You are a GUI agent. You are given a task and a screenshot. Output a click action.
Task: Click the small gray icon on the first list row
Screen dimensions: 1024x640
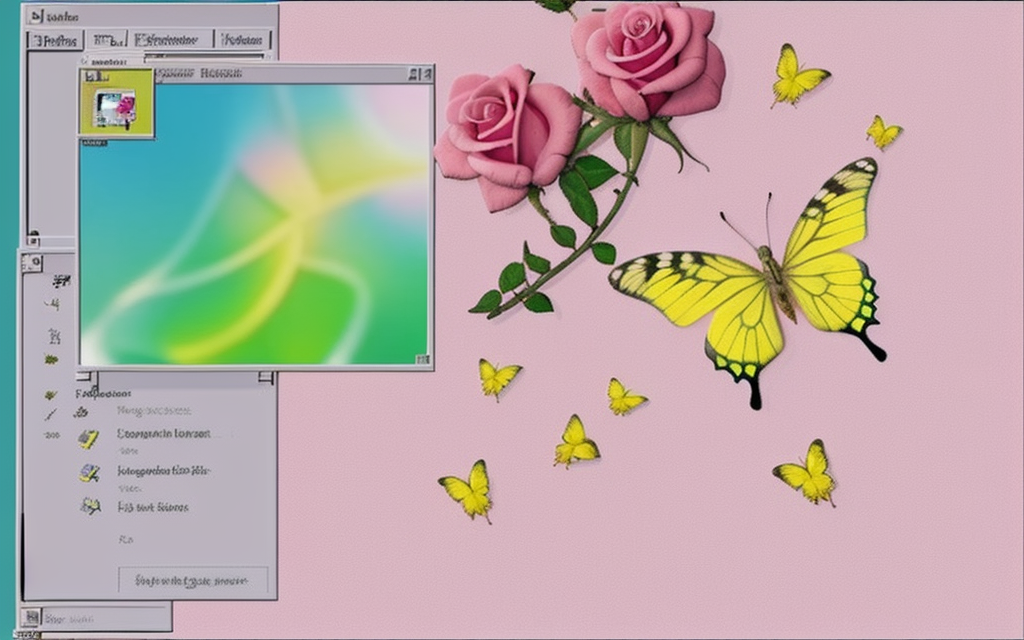click(x=81, y=412)
